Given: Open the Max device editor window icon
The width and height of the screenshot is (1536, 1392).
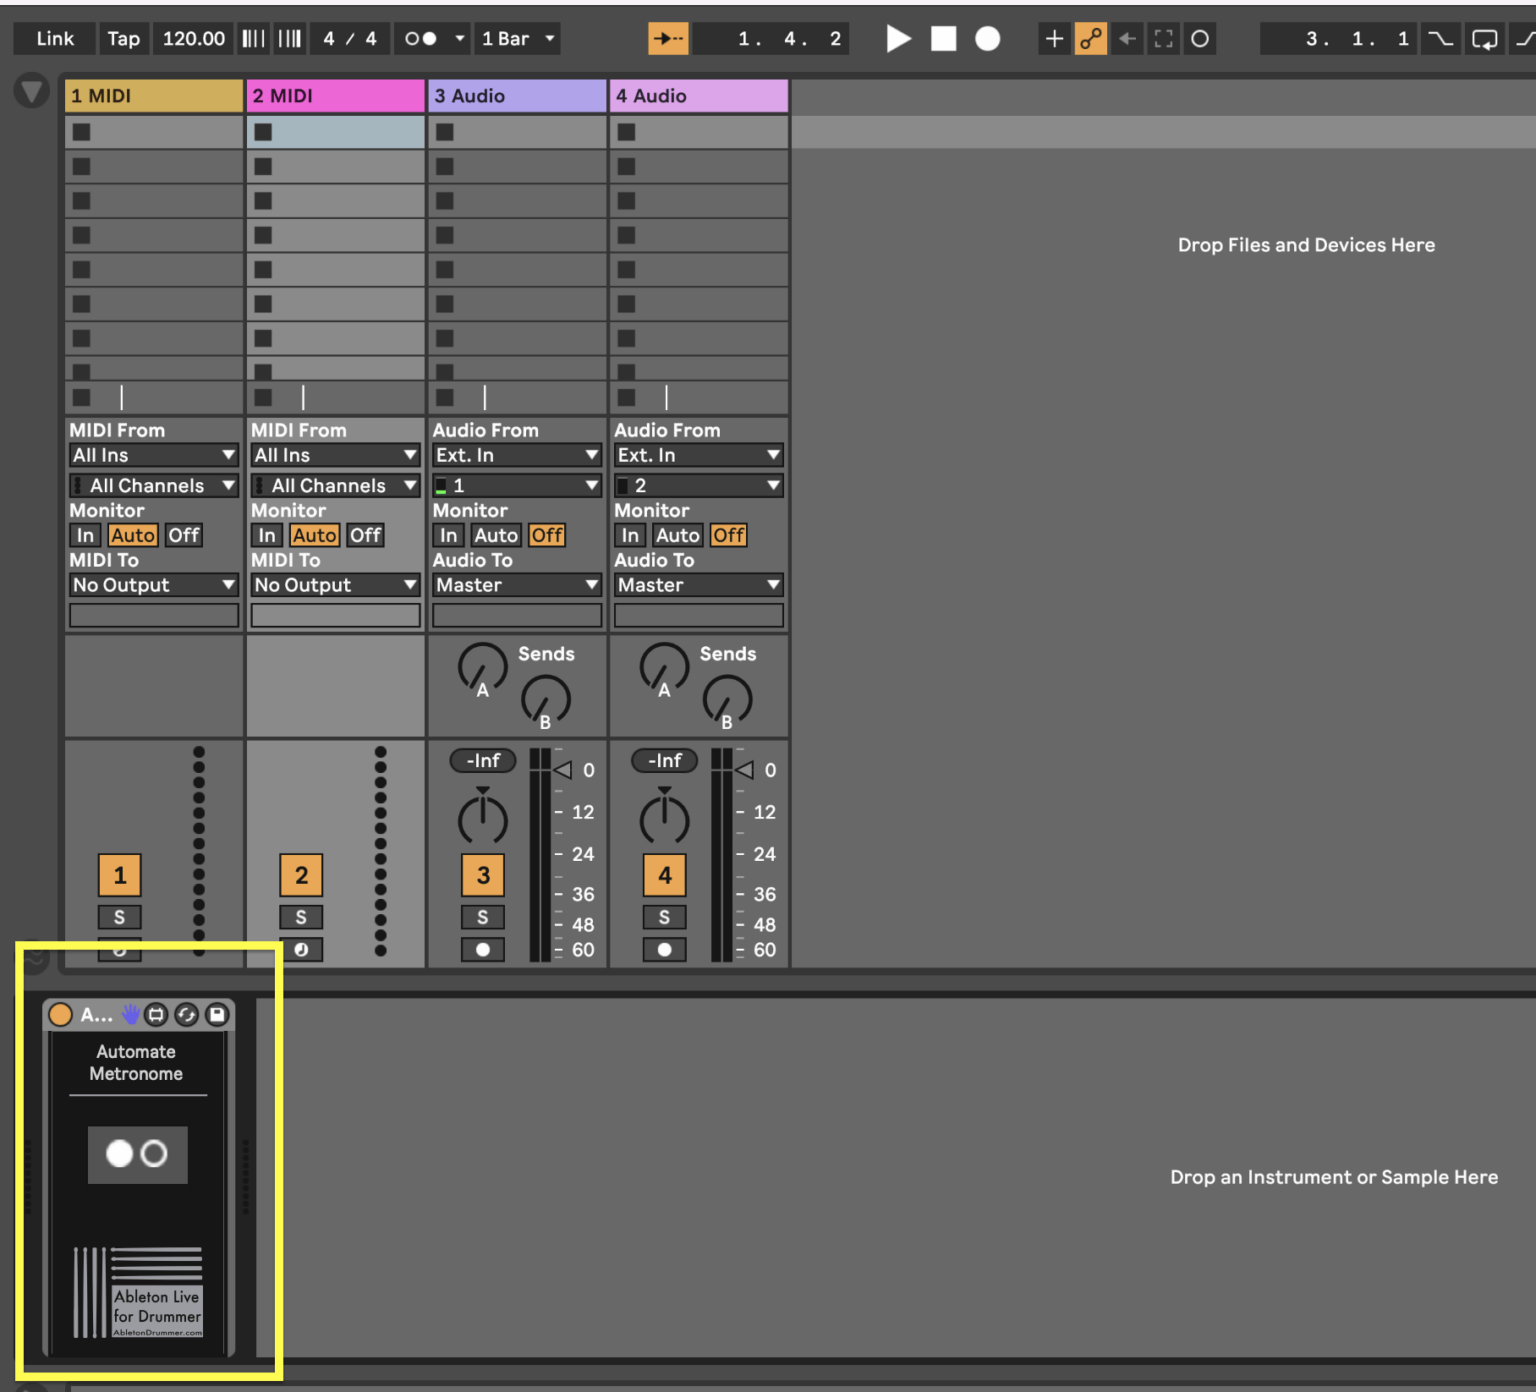Looking at the screenshot, I should click(157, 1014).
